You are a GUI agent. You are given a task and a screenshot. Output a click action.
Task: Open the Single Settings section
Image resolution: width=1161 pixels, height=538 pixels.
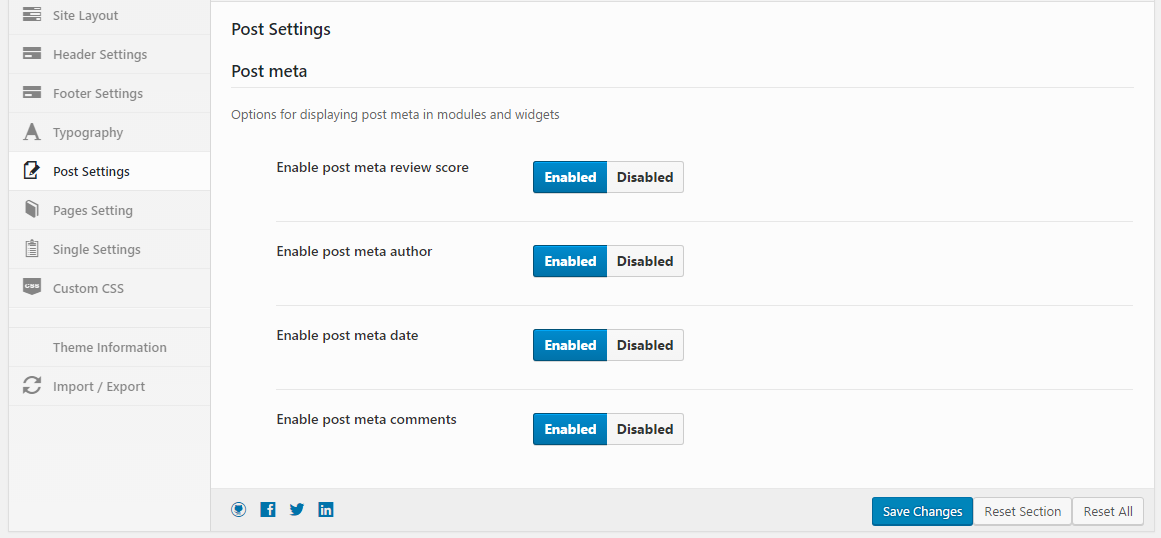point(97,249)
